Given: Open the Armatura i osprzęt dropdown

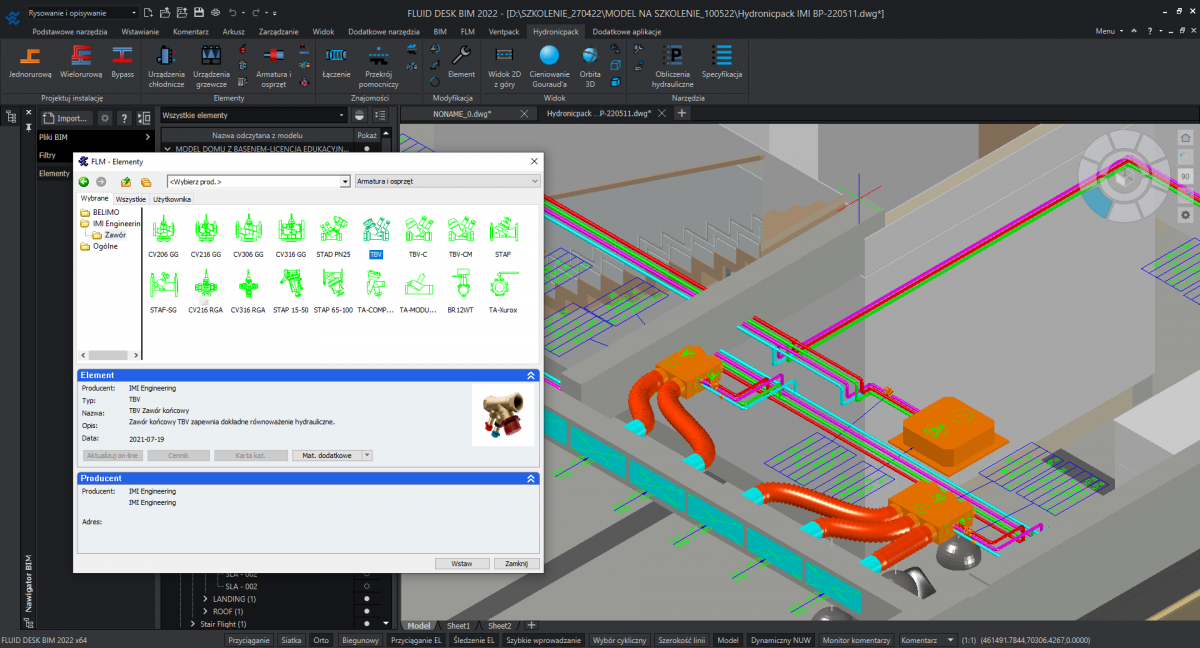Looking at the screenshot, I should tap(447, 181).
